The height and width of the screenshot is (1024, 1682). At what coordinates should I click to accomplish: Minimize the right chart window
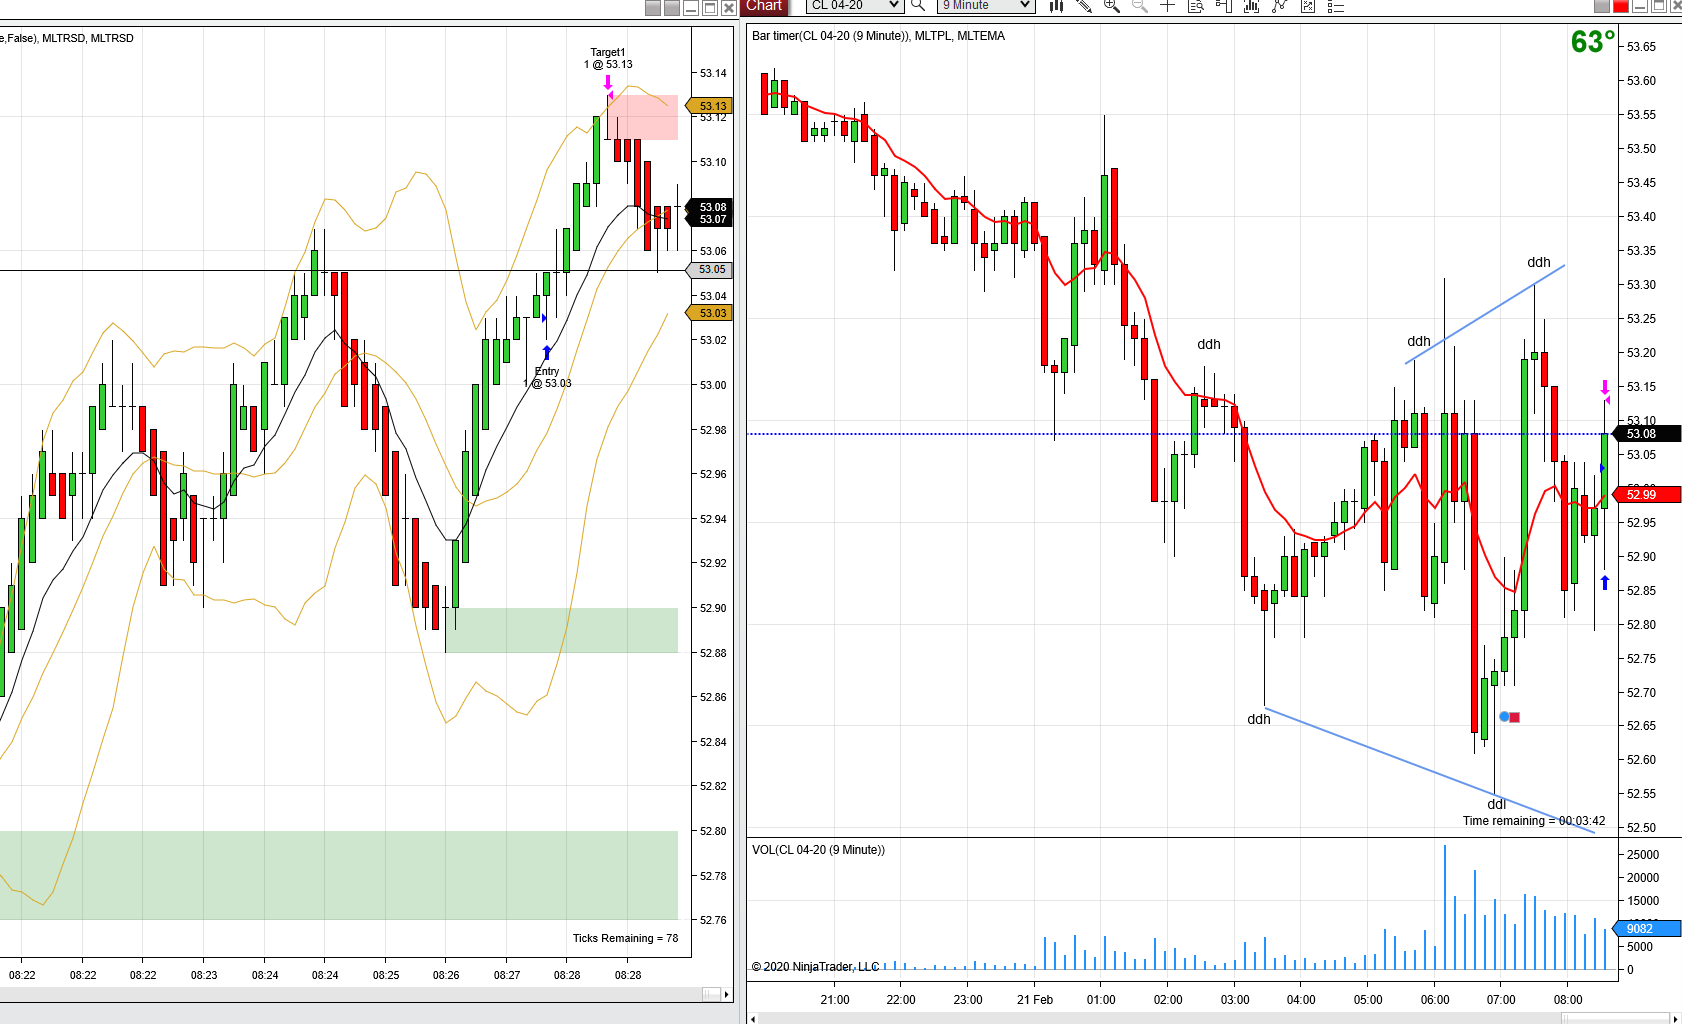click(1640, 6)
